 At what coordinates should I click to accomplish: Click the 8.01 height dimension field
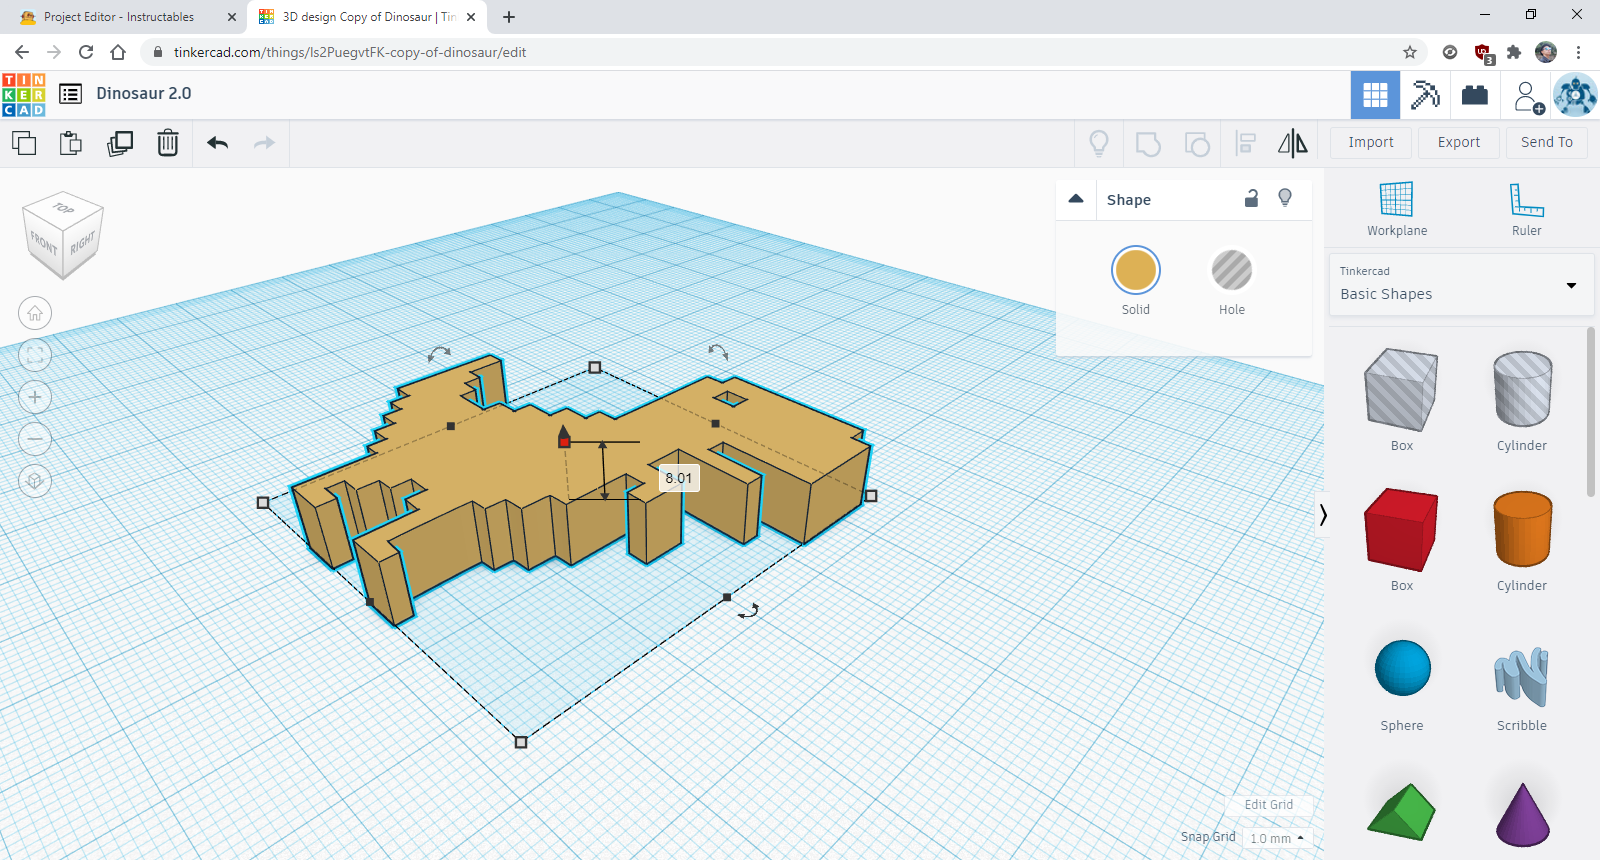point(679,478)
